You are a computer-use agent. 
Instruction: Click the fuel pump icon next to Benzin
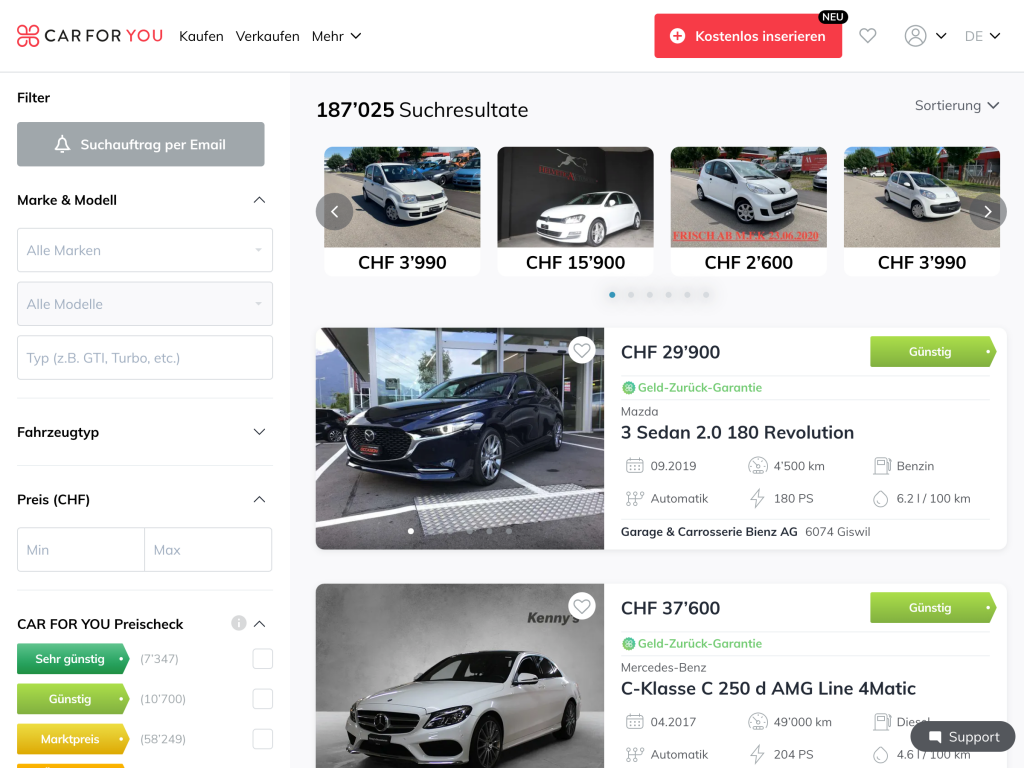point(882,466)
